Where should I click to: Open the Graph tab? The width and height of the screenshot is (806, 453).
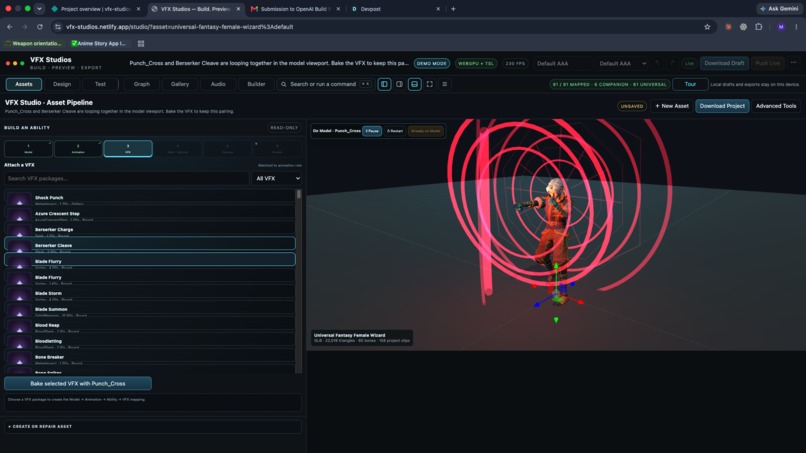(141, 84)
